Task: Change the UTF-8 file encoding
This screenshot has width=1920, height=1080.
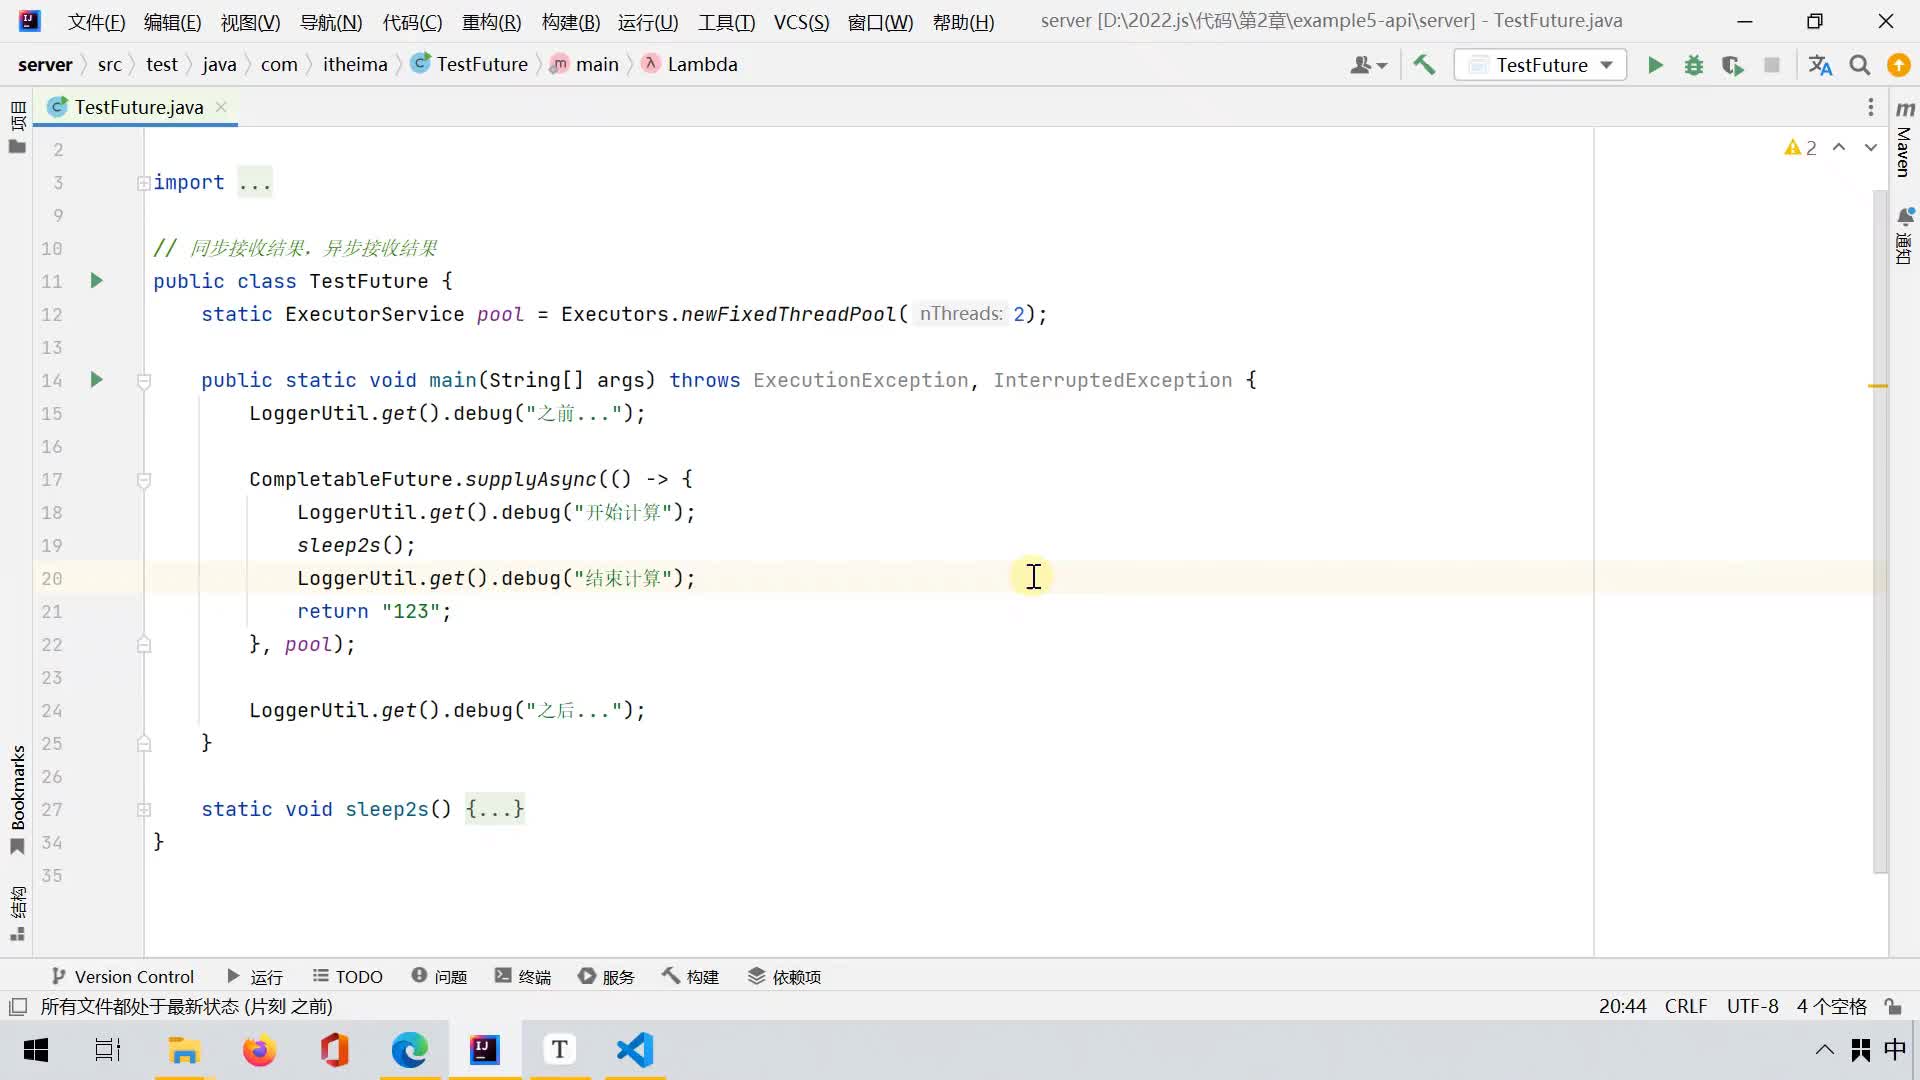Action: pos(1753,1007)
